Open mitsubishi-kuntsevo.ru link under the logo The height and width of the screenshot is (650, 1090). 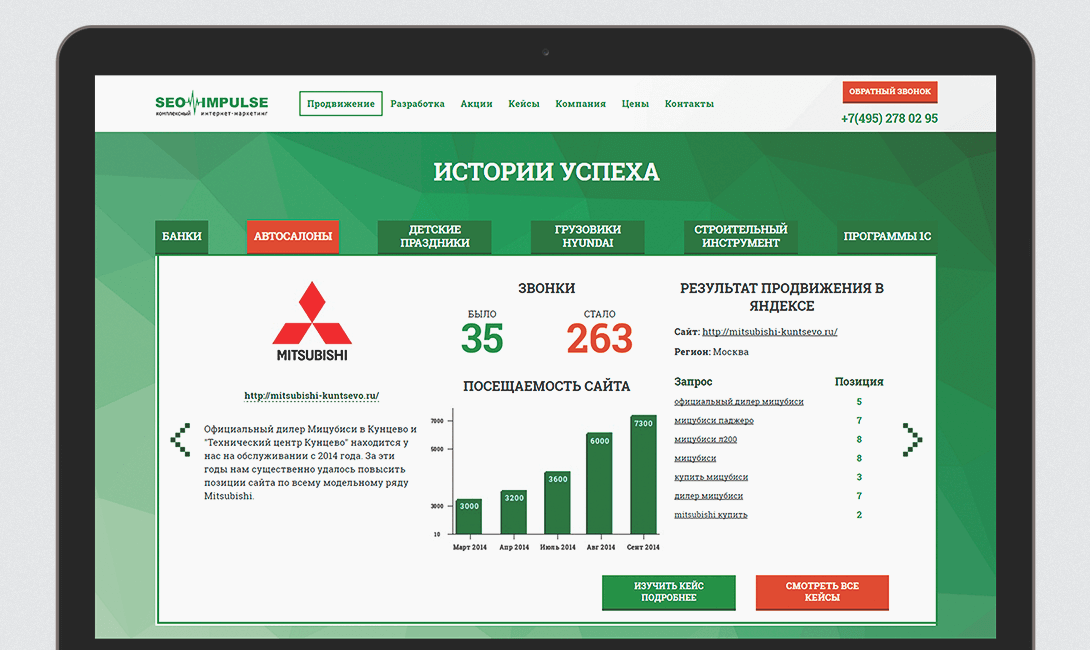coord(311,396)
